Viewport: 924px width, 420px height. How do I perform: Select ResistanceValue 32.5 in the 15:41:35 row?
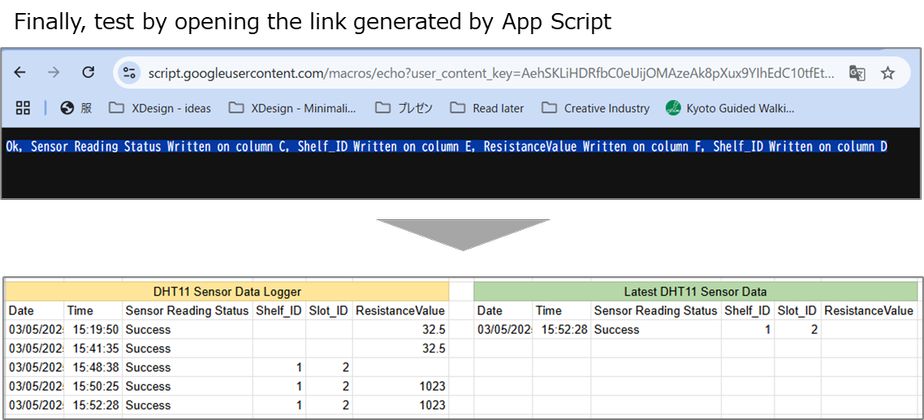pyautogui.click(x=401, y=348)
